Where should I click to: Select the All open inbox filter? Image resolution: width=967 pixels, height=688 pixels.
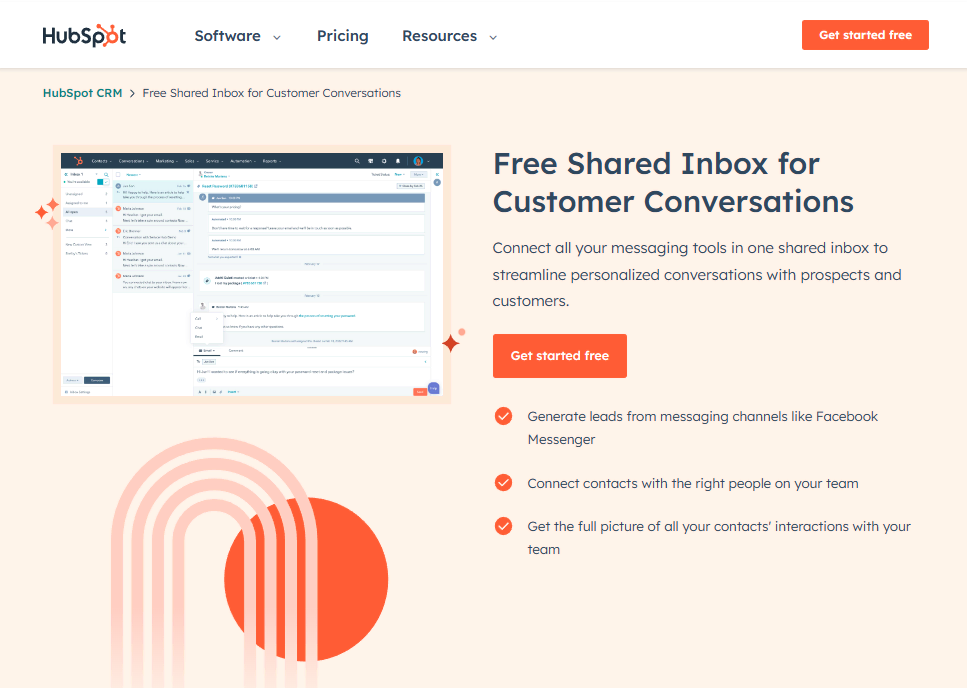72,212
